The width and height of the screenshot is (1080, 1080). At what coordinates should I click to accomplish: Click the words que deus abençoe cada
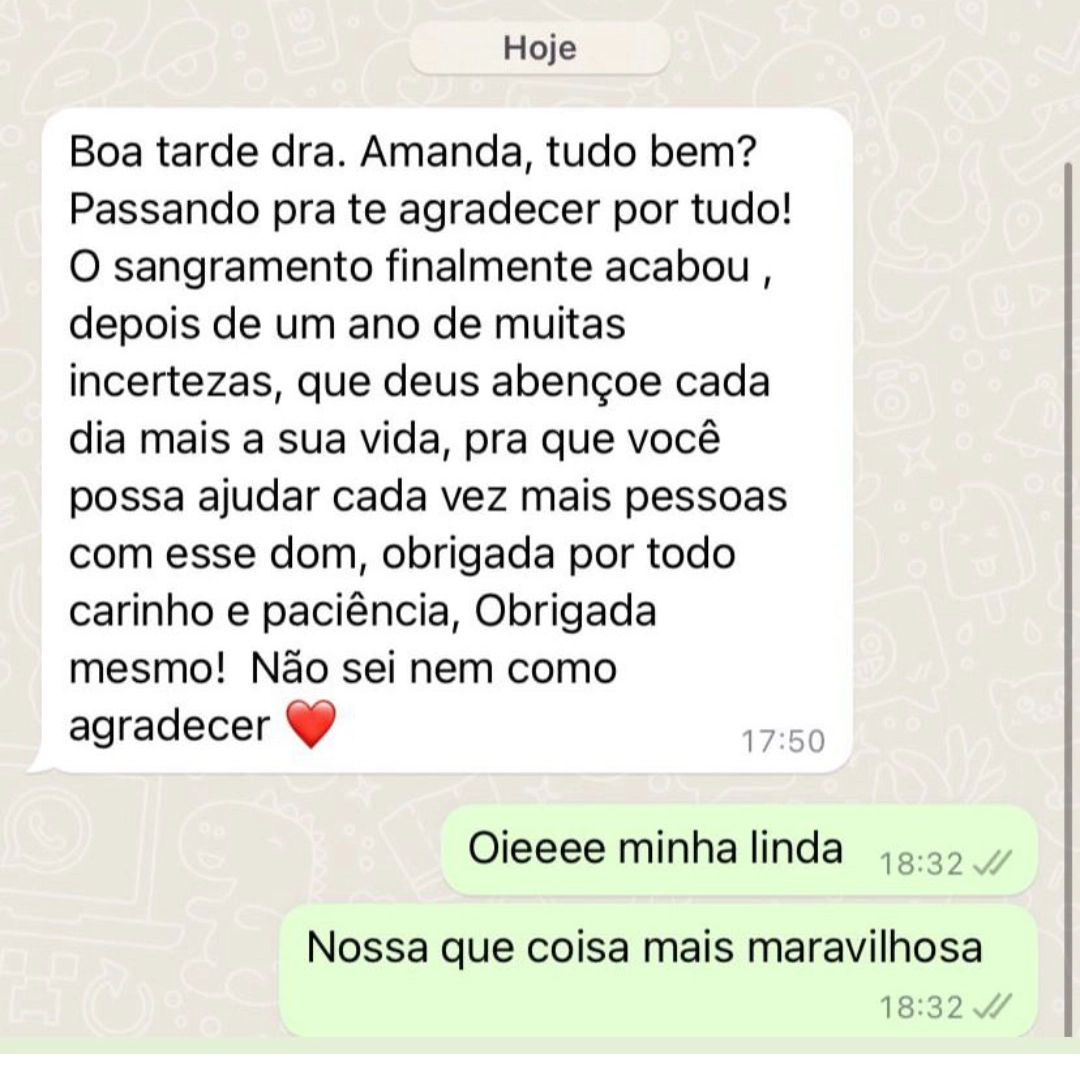click(534, 382)
